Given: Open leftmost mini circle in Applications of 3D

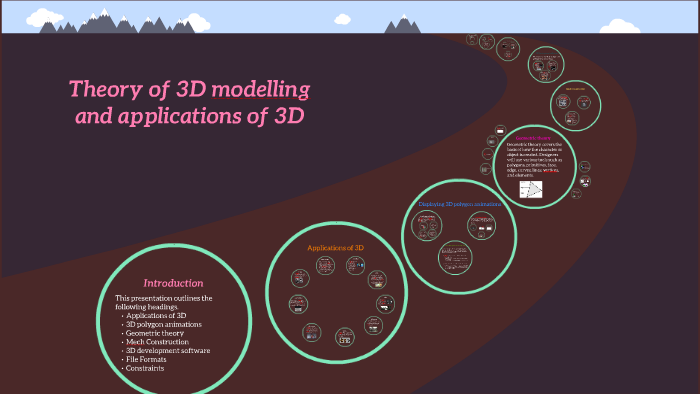Looking at the screenshot, I should click(x=298, y=304).
